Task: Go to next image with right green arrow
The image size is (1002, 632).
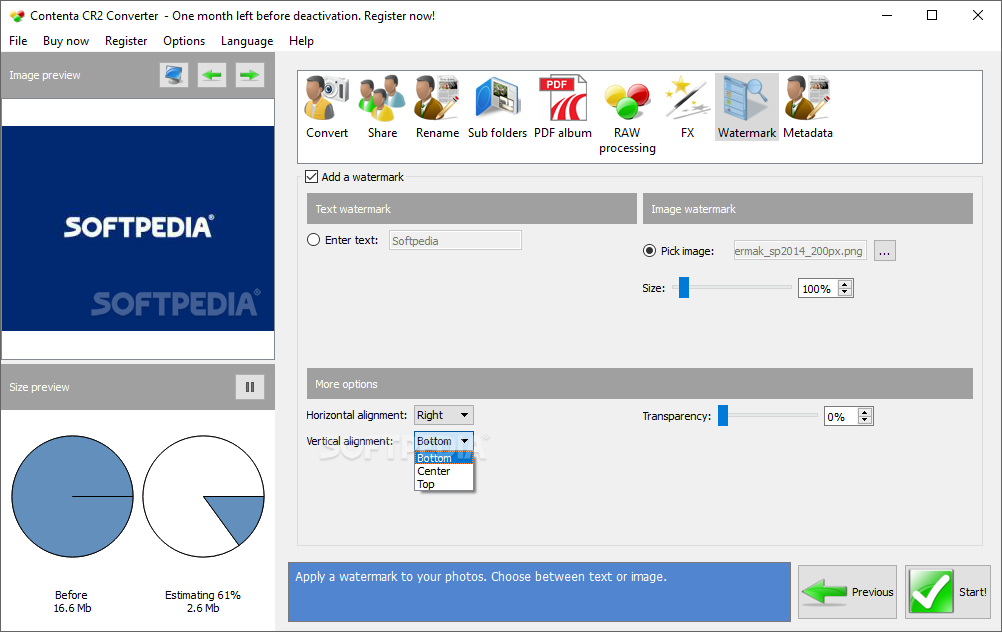Action: click(x=249, y=75)
